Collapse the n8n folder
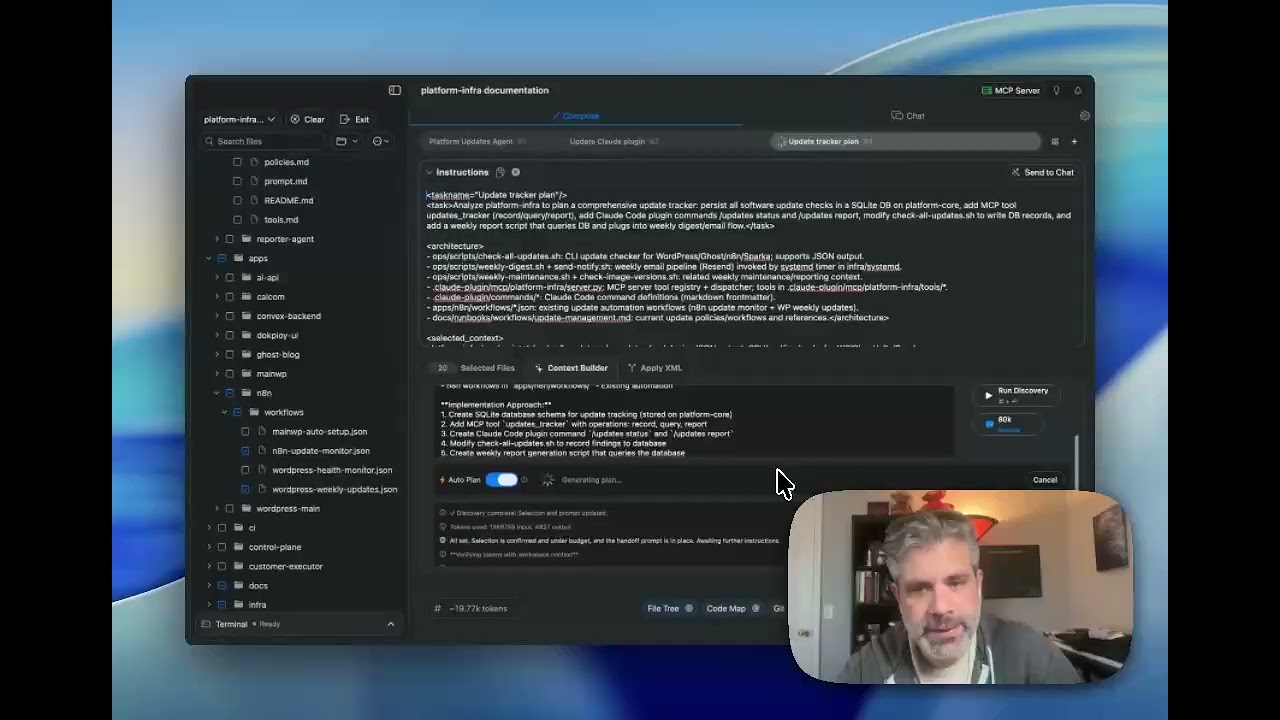 pyautogui.click(x=217, y=393)
